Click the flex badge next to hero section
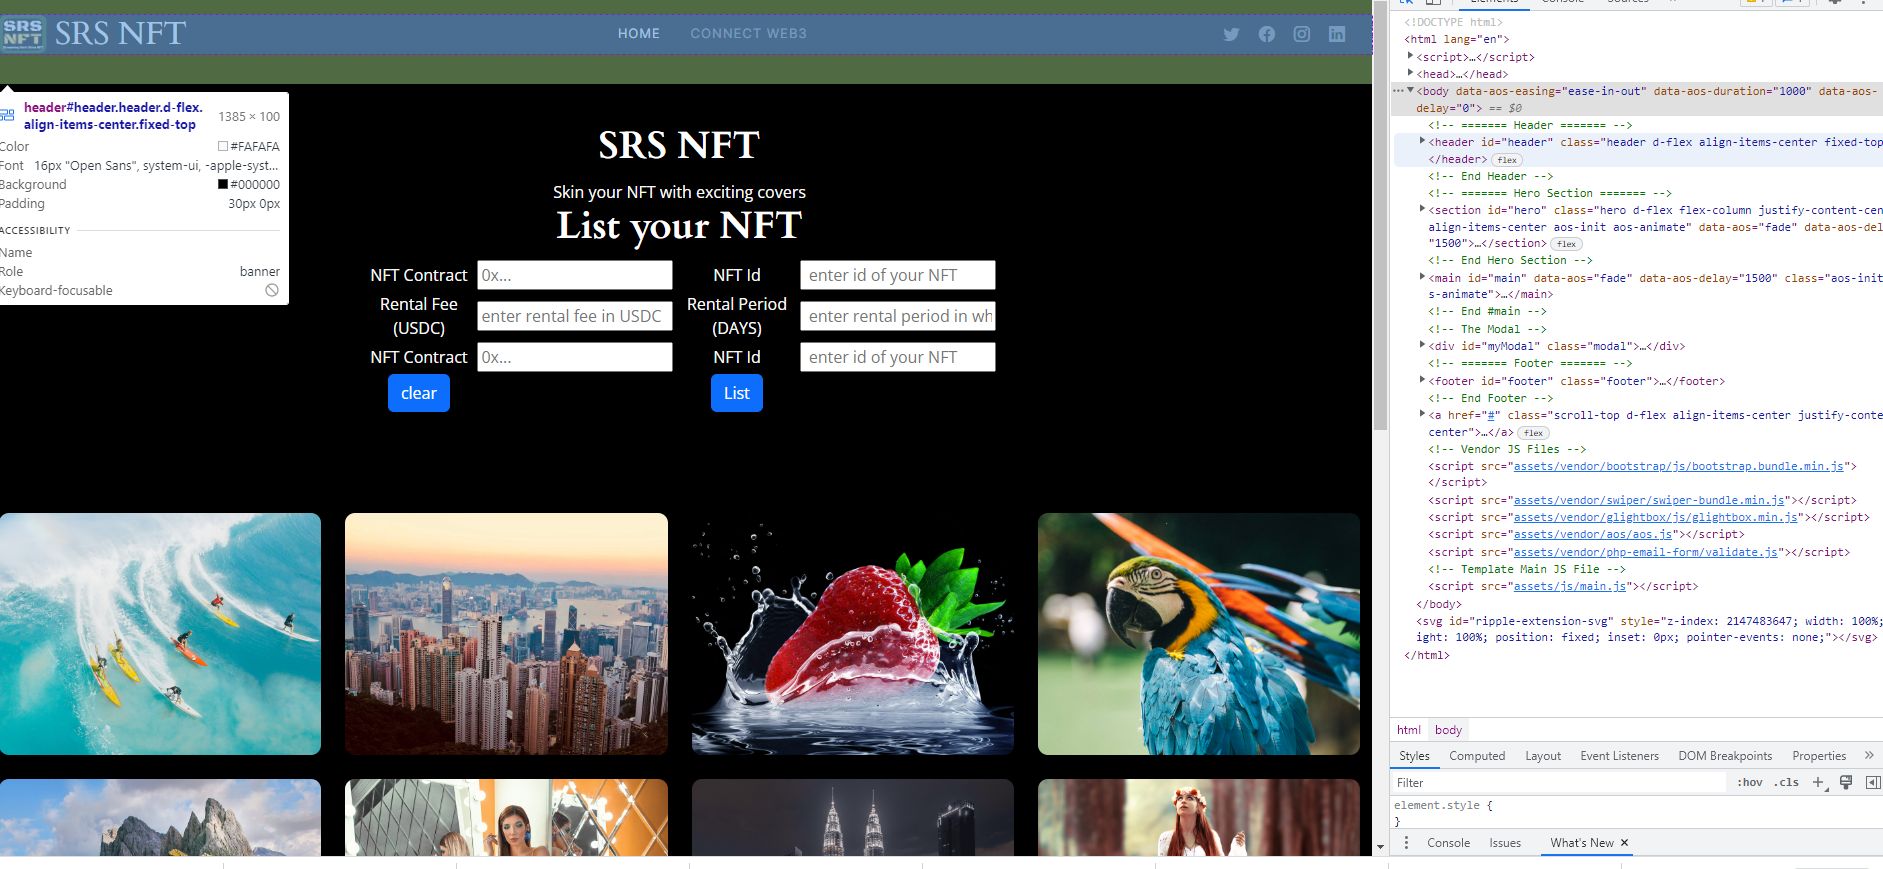 (1566, 244)
